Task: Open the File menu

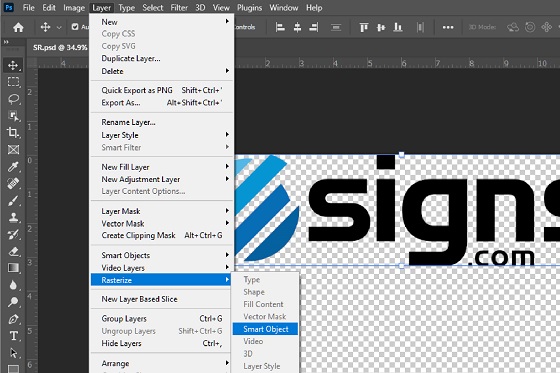Action: pos(29,8)
